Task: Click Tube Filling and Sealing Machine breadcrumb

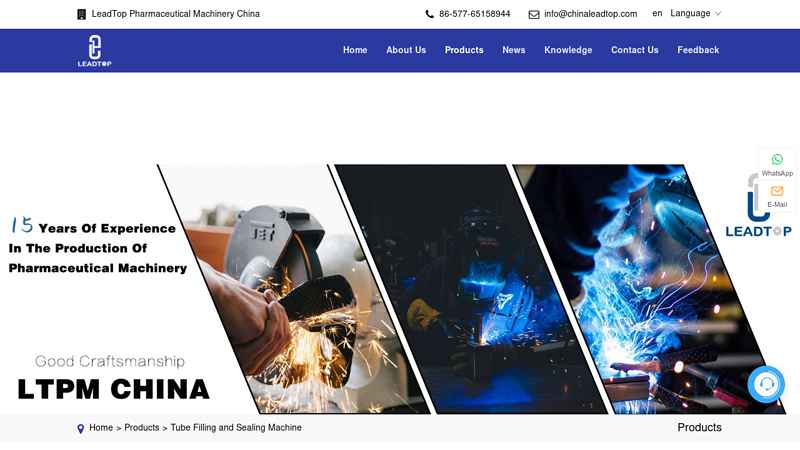Action: tap(236, 428)
